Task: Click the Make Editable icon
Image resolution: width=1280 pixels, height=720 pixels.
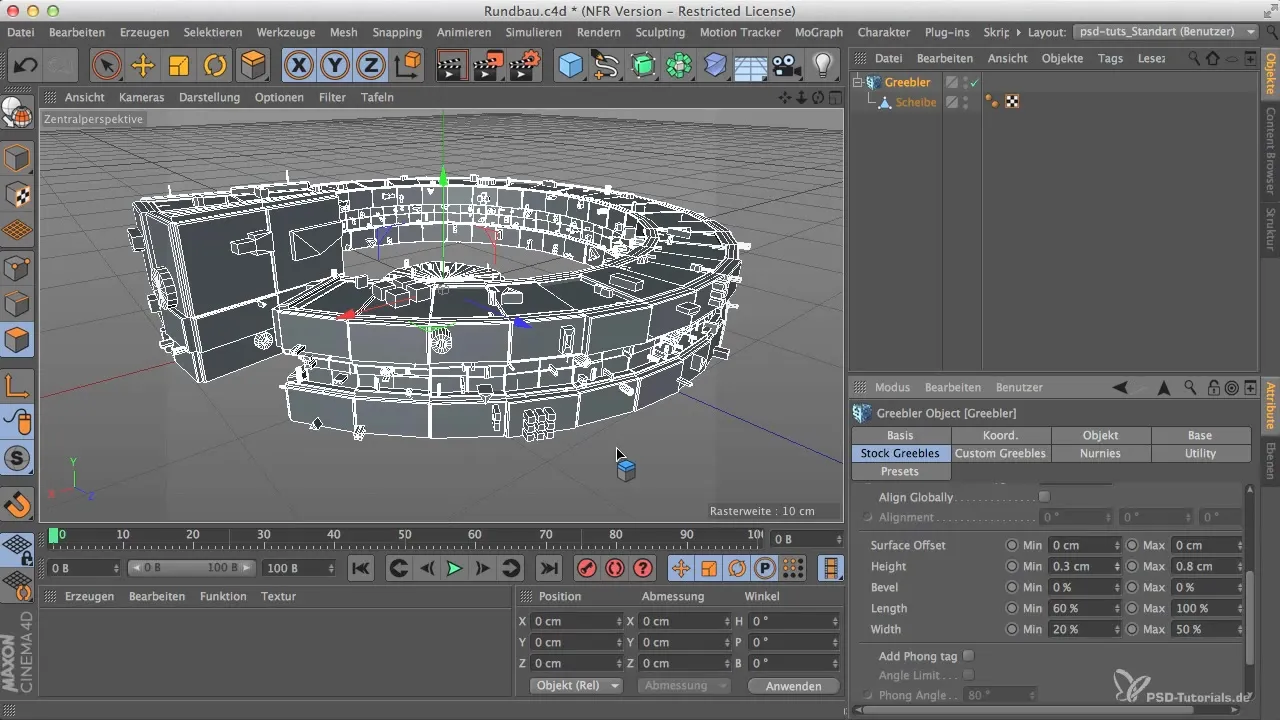Action: pos(18,116)
